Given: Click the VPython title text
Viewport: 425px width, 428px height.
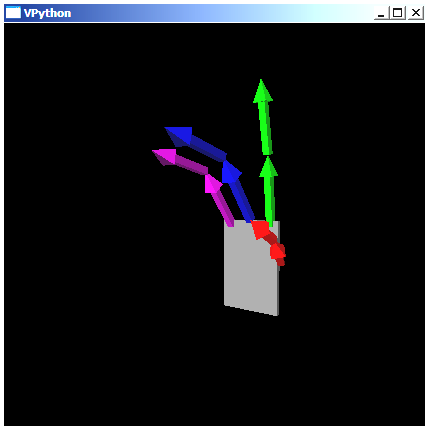Looking at the screenshot, I should tap(47, 13).
